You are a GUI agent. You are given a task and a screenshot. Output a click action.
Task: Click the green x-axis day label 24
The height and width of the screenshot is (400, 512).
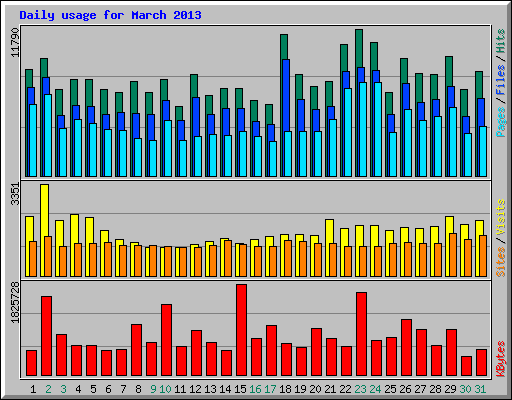[x=375, y=389]
